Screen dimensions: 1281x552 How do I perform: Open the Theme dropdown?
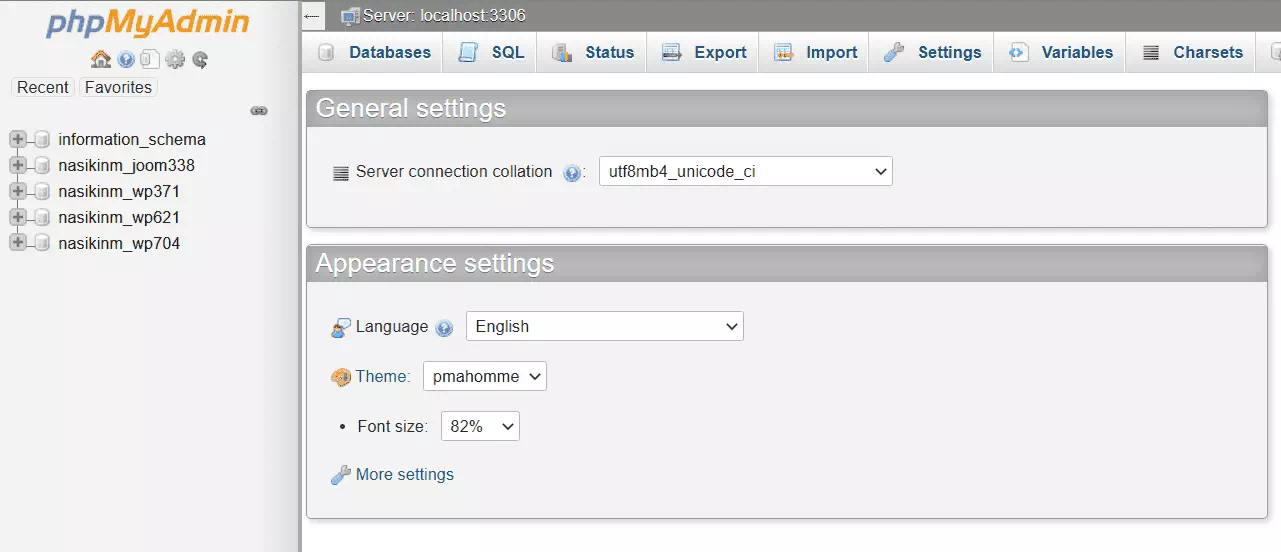click(484, 376)
